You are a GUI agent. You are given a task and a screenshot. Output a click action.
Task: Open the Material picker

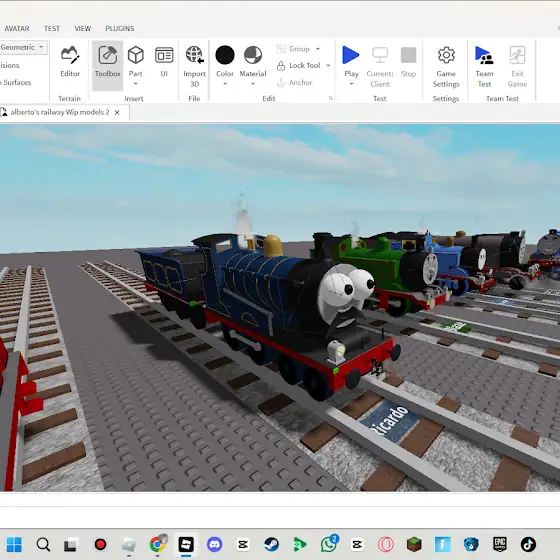253,61
